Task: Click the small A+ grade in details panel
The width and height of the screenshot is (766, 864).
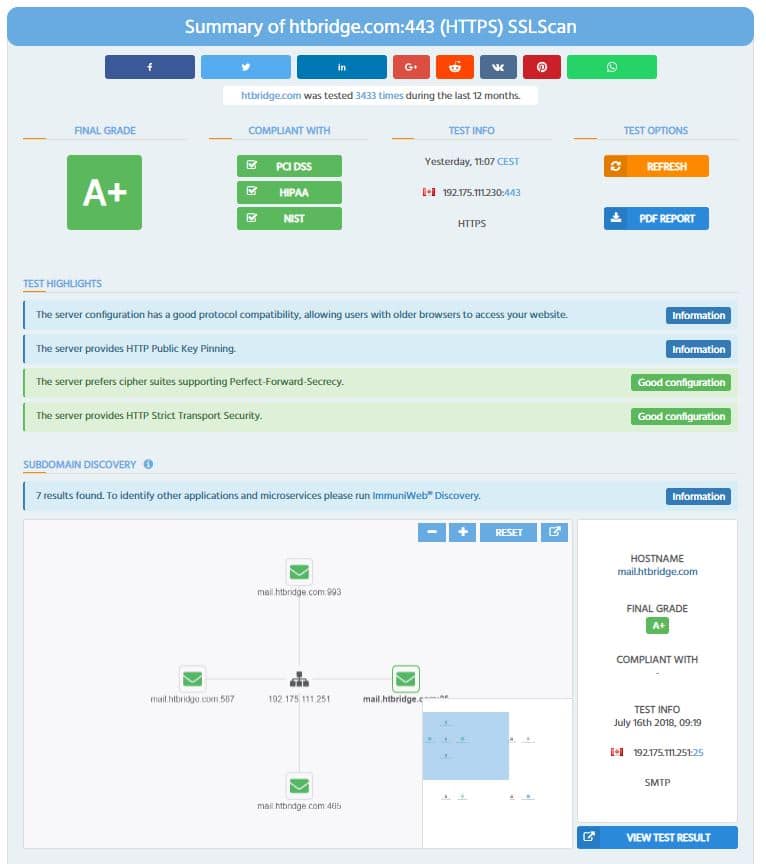Action: [657, 625]
